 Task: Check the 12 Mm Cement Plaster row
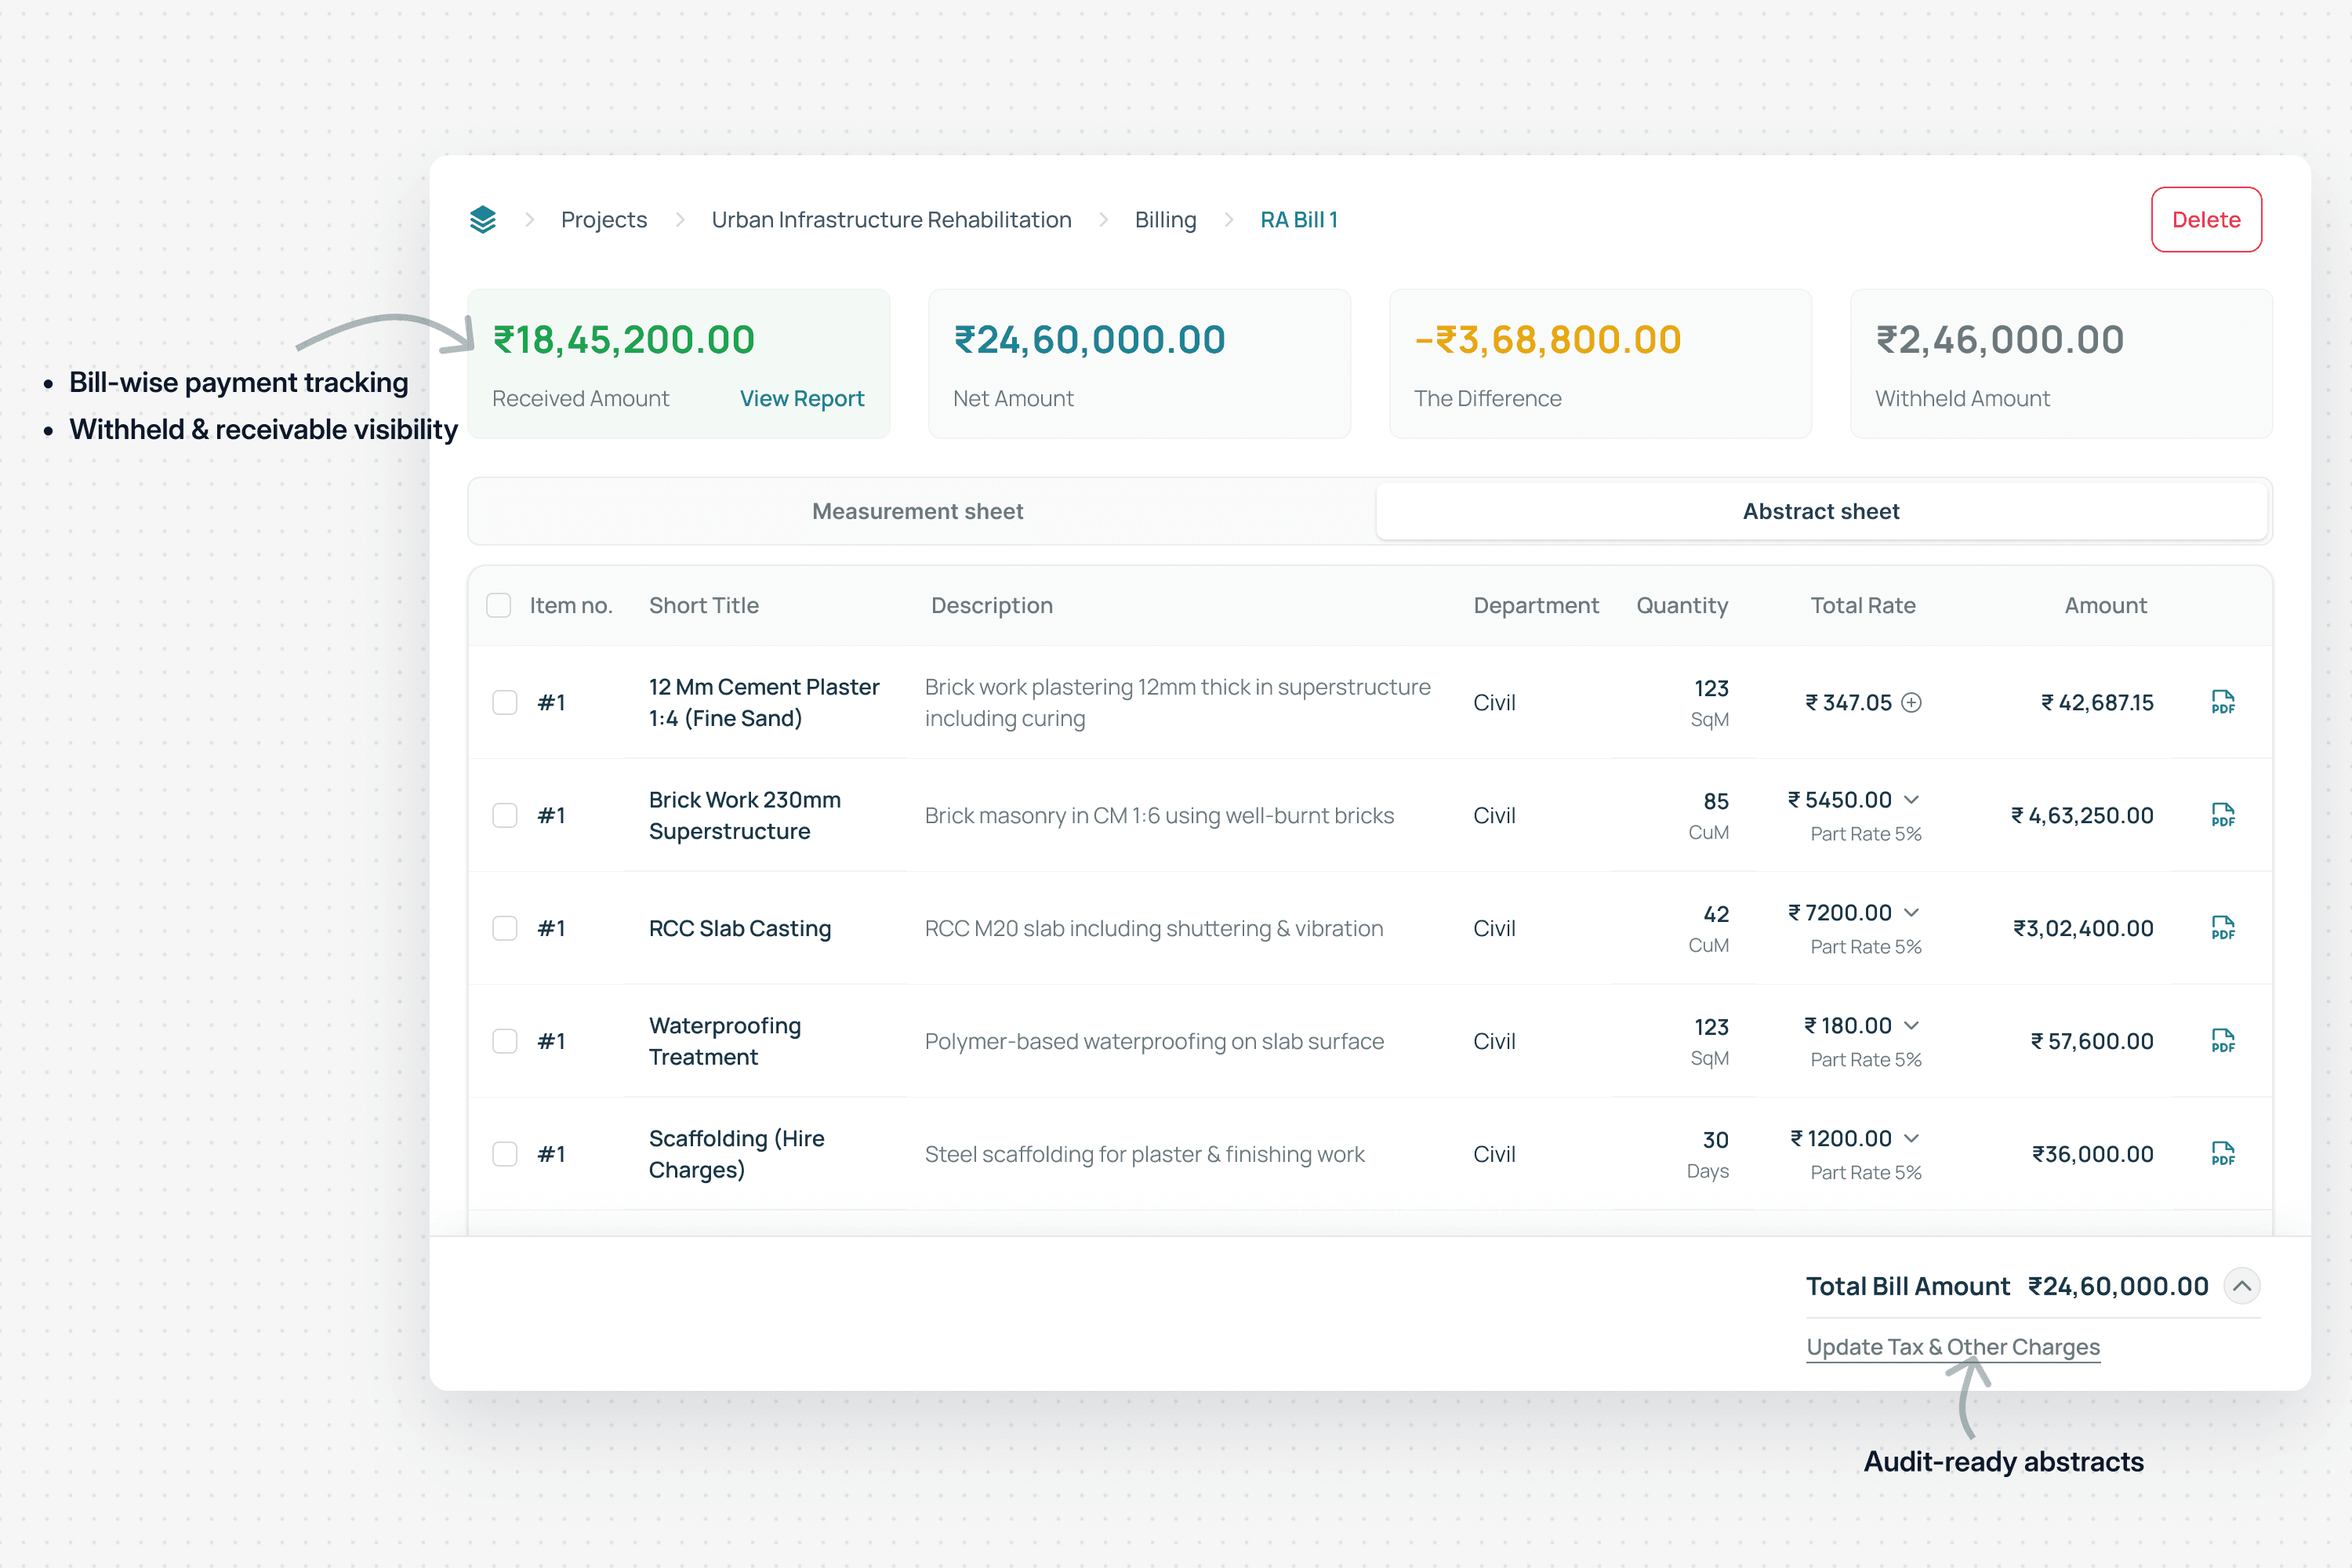point(505,702)
